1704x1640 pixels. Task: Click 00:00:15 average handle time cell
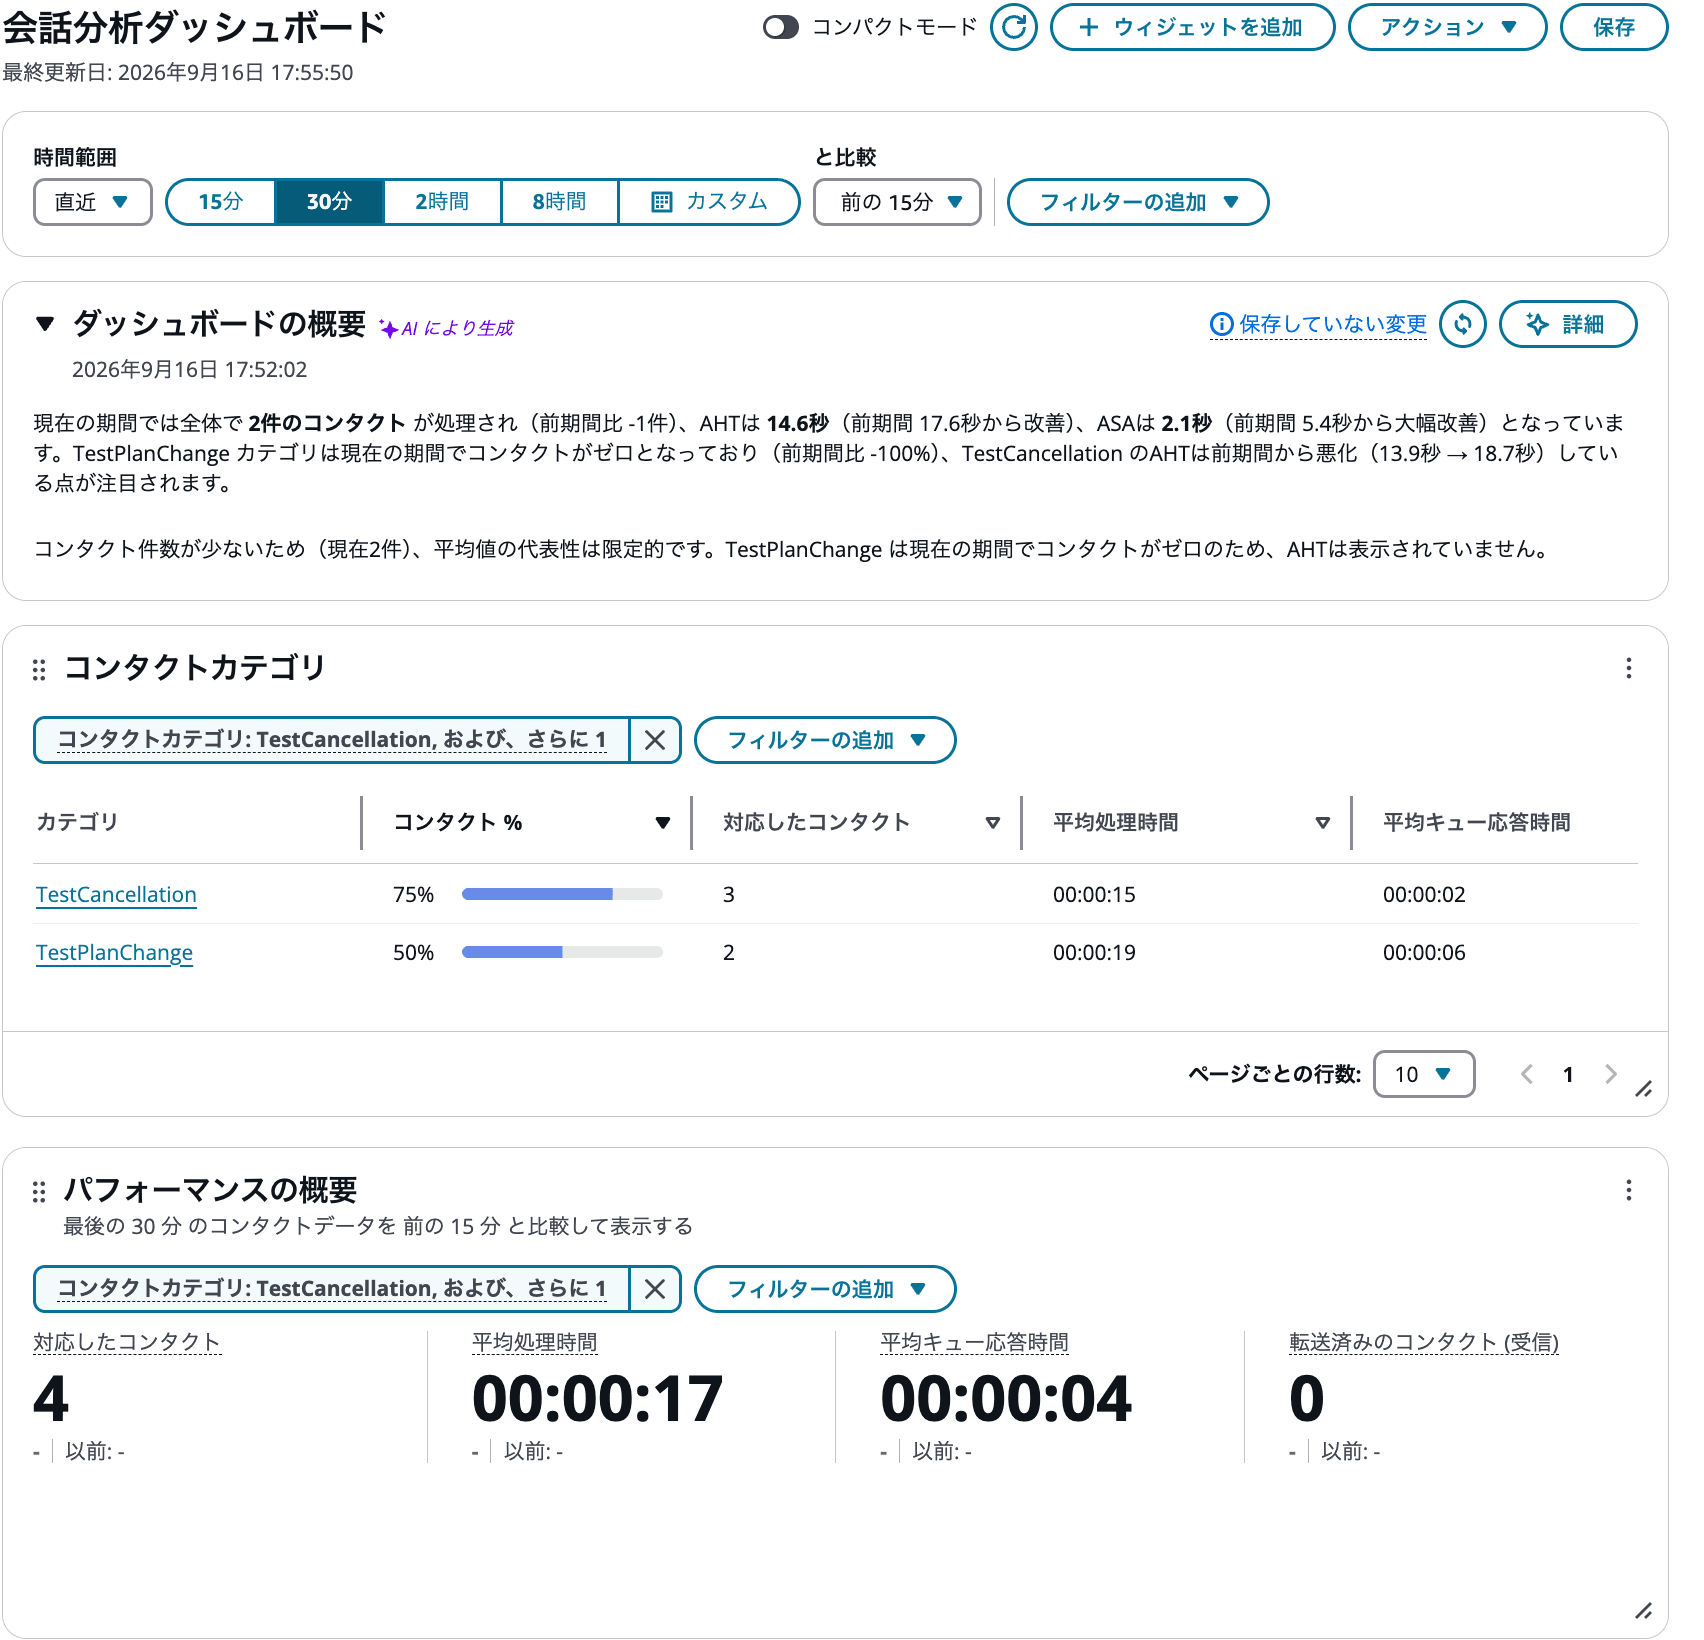point(1094,894)
